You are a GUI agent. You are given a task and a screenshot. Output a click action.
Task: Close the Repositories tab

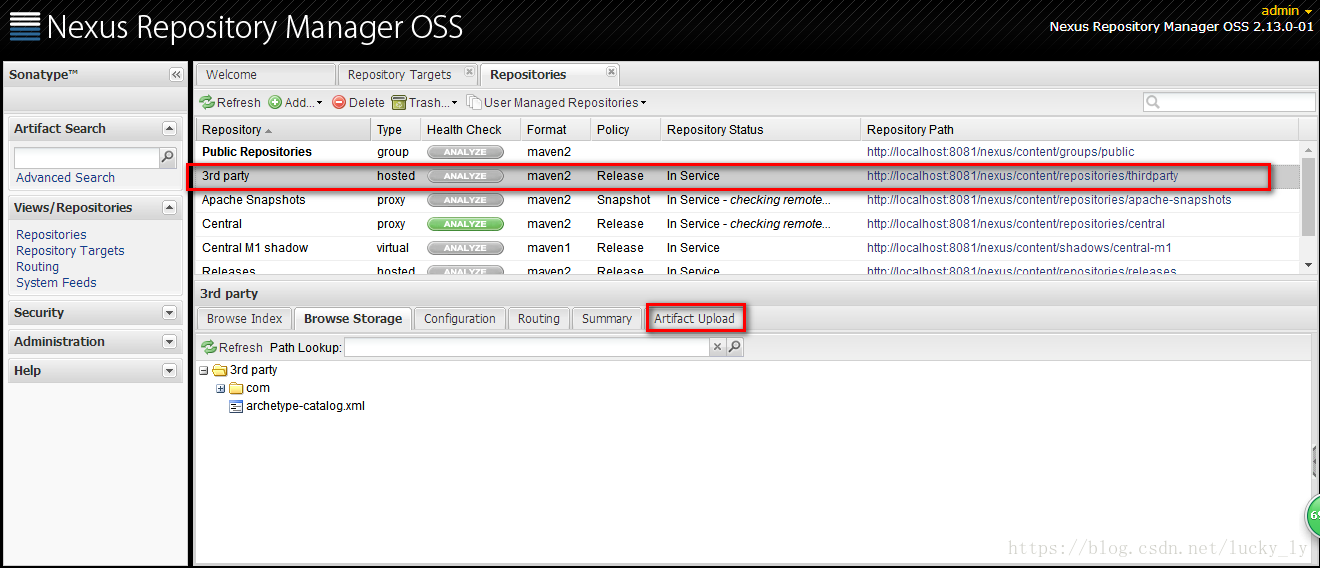click(x=611, y=72)
